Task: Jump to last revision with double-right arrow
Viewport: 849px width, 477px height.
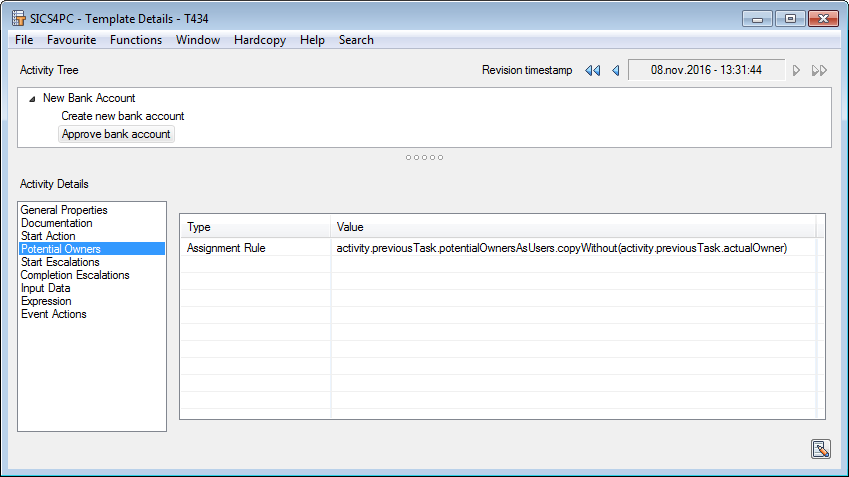Action: point(819,70)
